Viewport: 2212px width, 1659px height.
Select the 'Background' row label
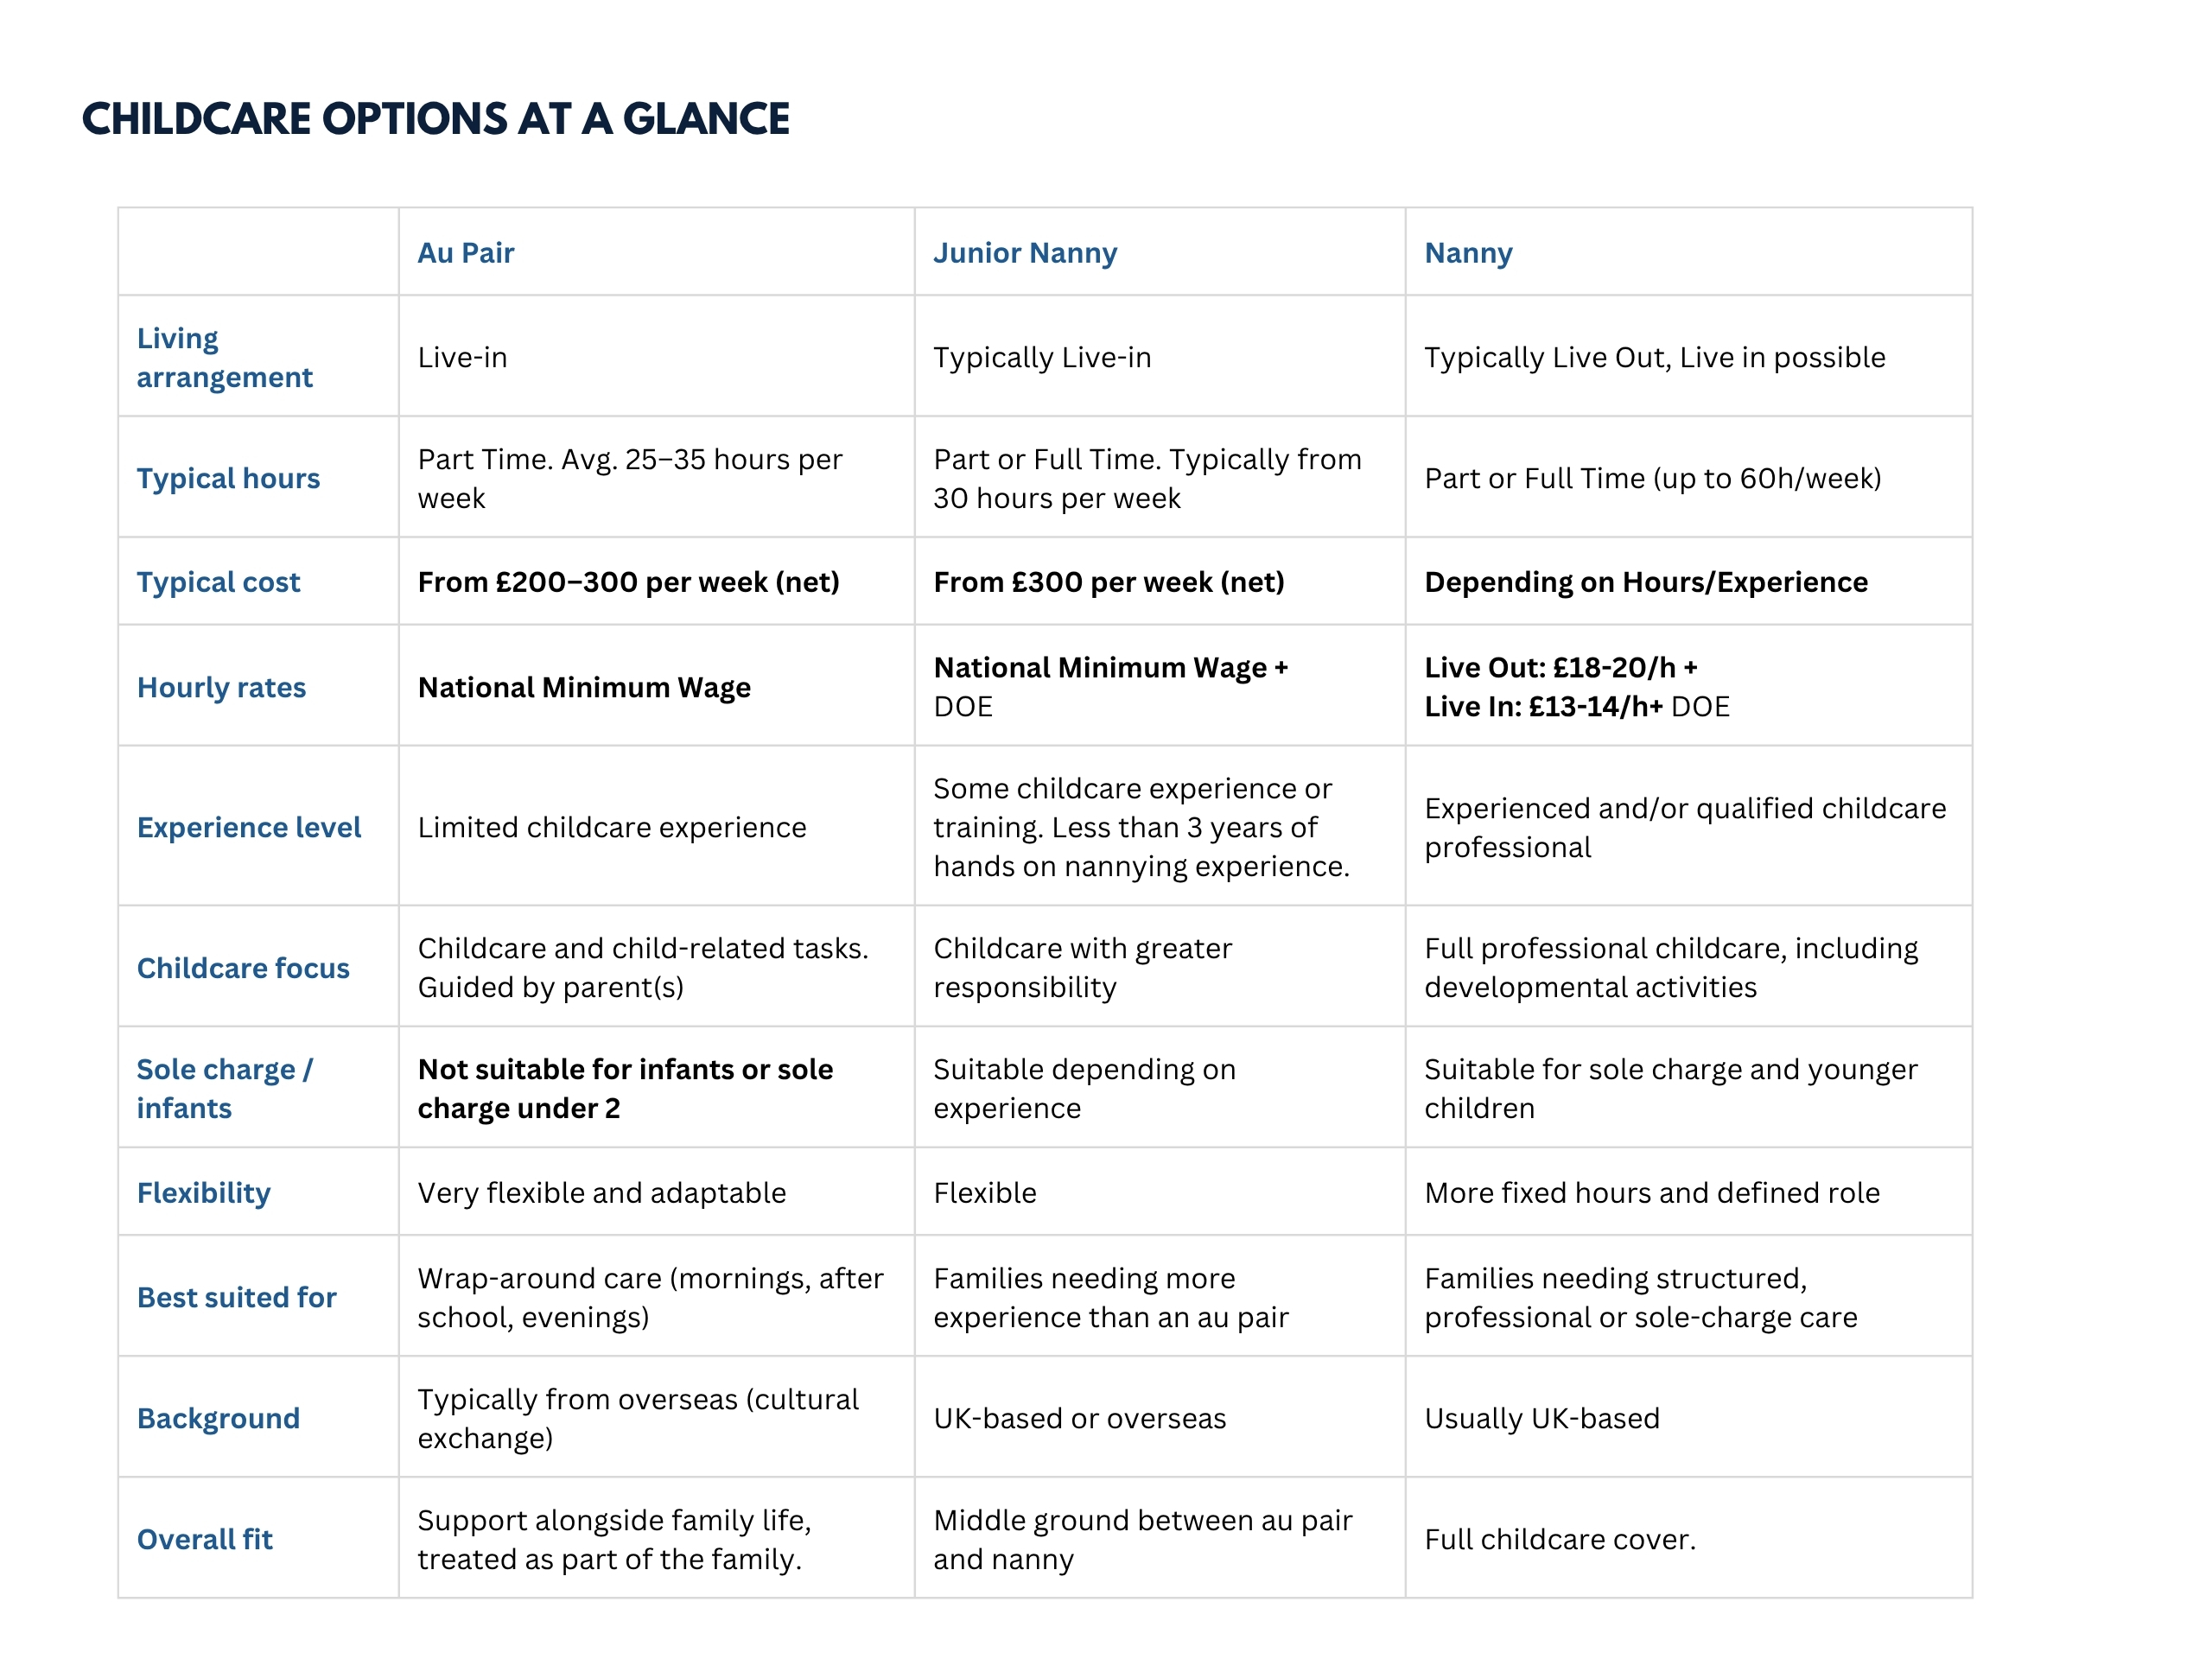pos(218,1418)
